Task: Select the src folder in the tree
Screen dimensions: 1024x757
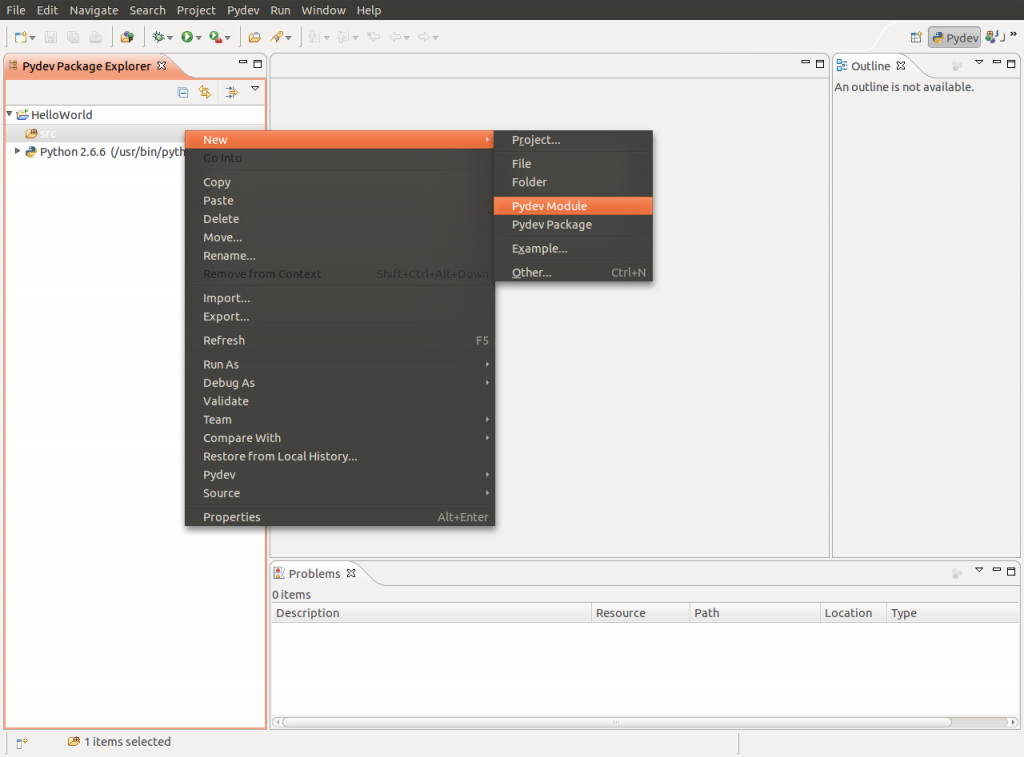Action: point(48,133)
